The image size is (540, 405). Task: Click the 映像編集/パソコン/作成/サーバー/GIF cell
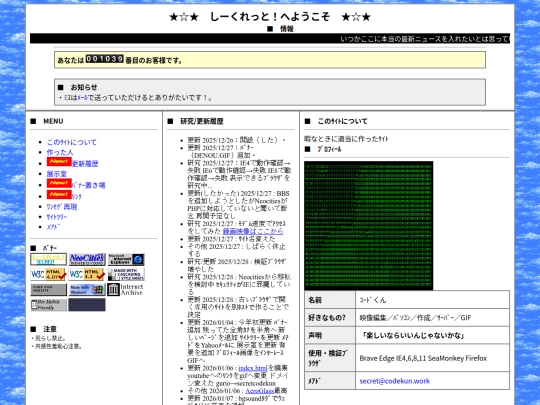coord(433,318)
